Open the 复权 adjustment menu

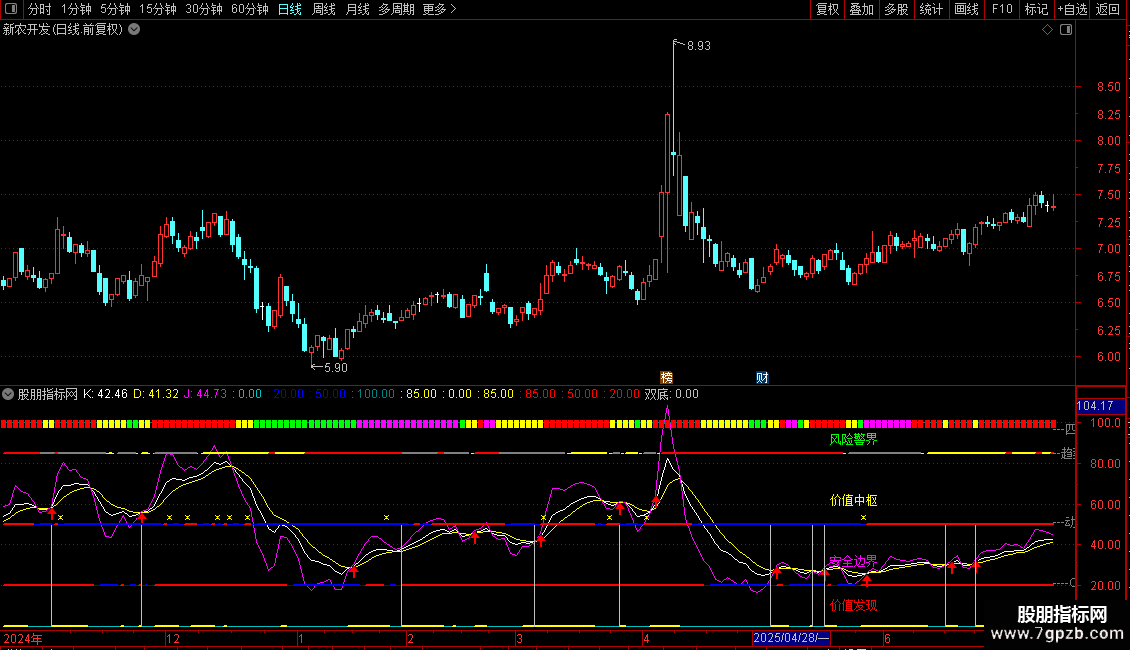pos(827,9)
